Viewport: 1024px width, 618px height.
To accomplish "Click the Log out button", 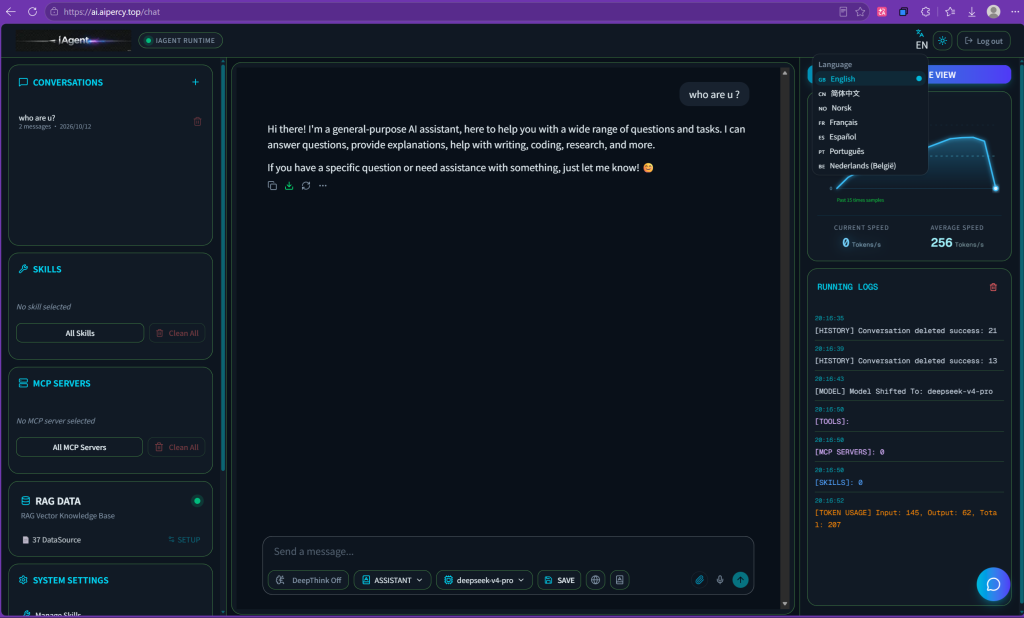I will coord(984,41).
